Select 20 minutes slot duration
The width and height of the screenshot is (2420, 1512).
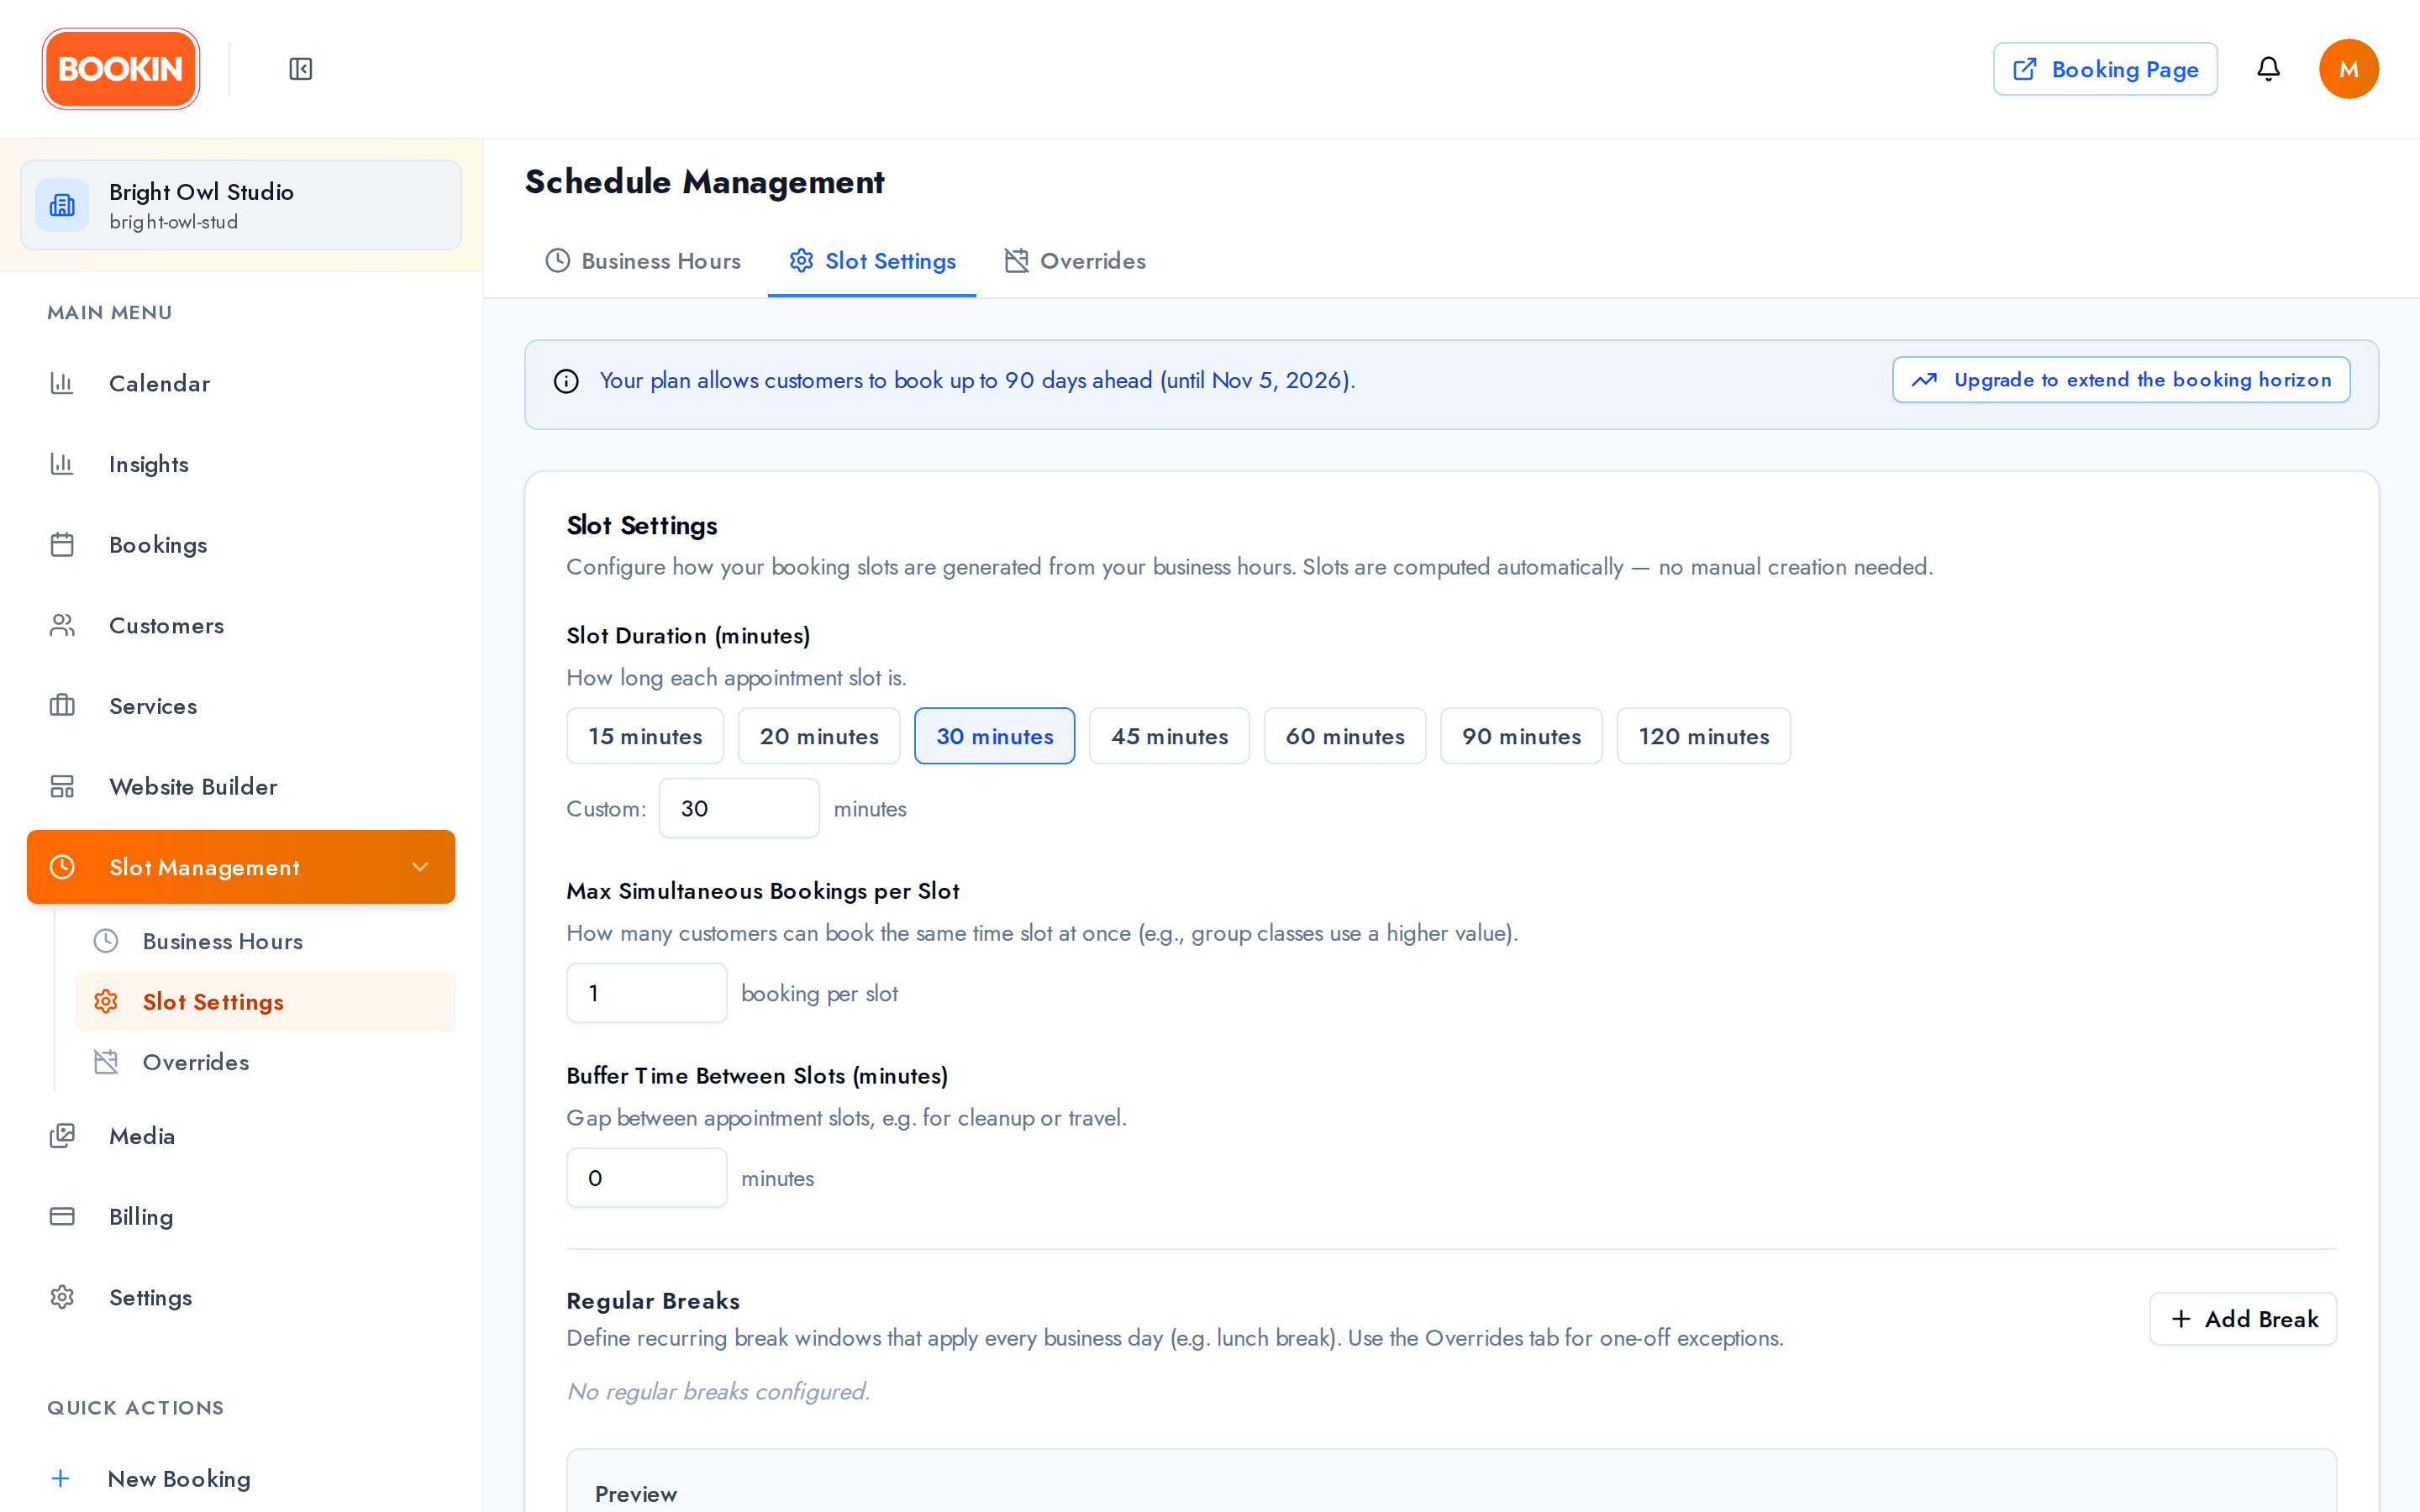pos(819,736)
